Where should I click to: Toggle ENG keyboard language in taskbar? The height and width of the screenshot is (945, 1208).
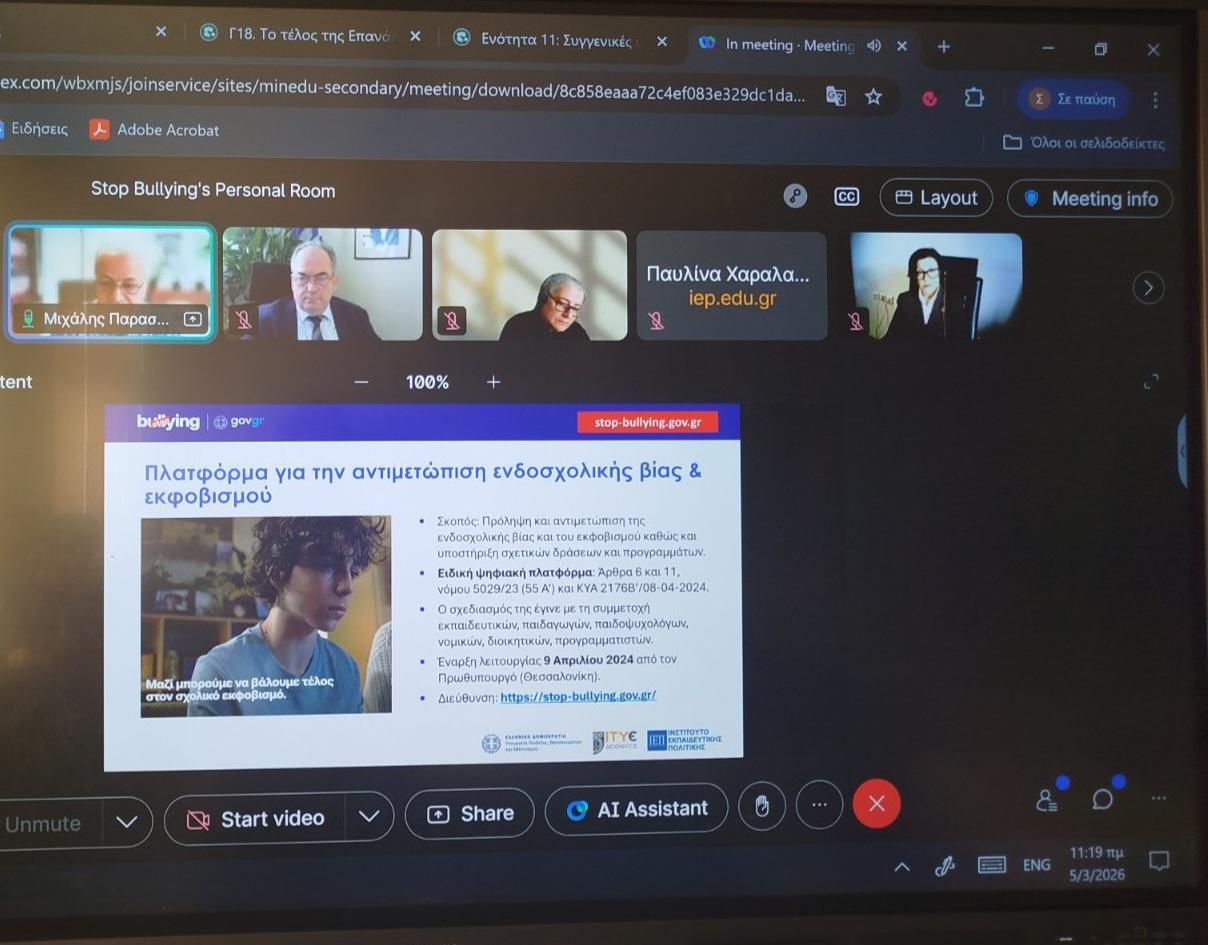pos(1036,865)
